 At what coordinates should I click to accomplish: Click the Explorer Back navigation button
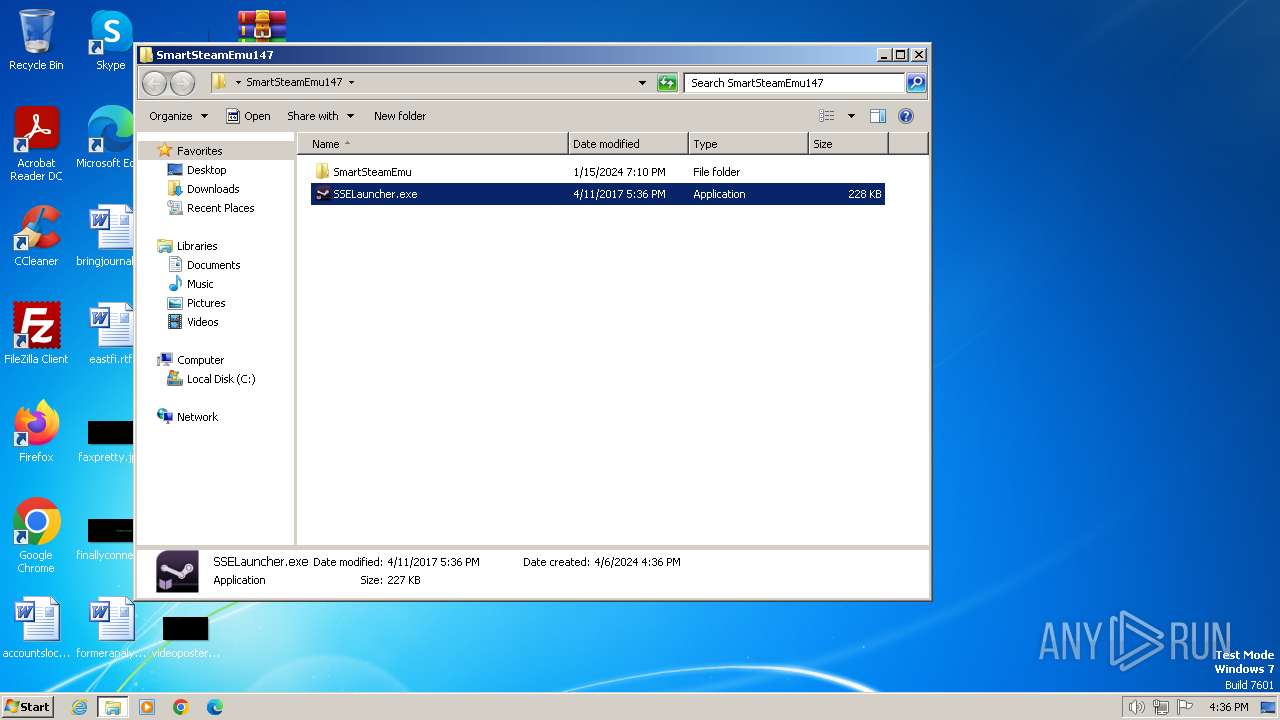(155, 83)
